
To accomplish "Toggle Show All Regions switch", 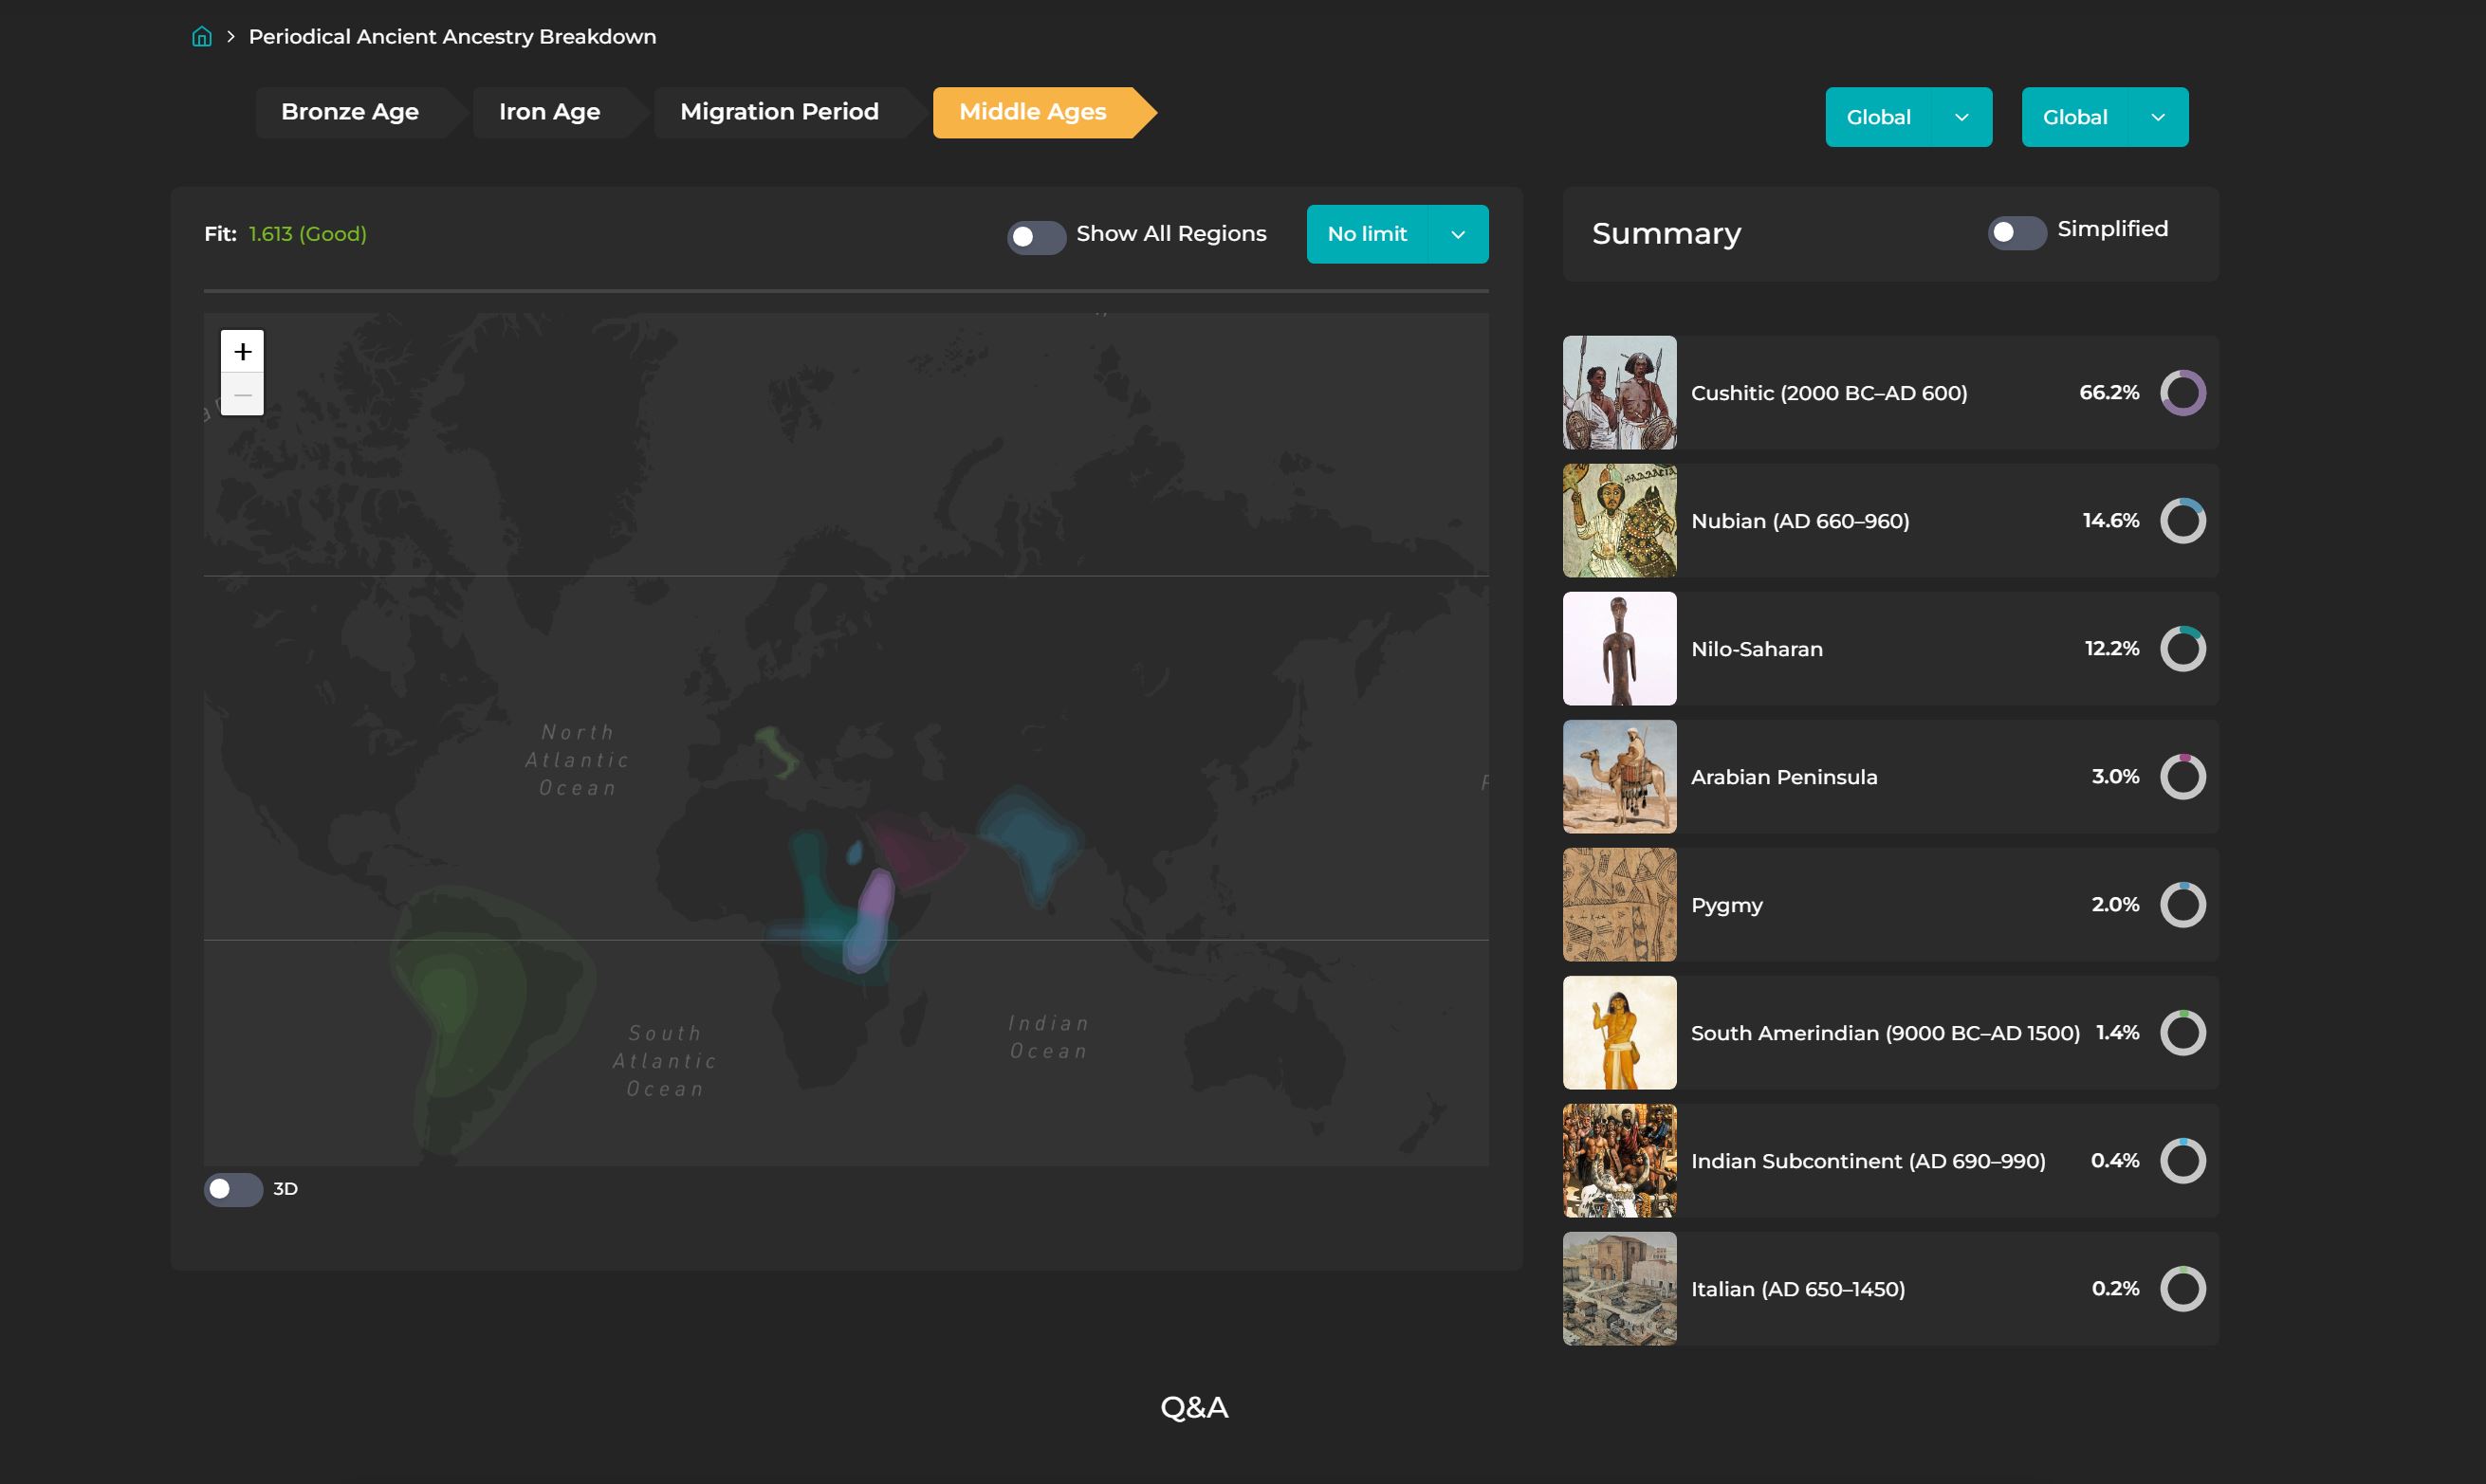I will (1036, 237).
